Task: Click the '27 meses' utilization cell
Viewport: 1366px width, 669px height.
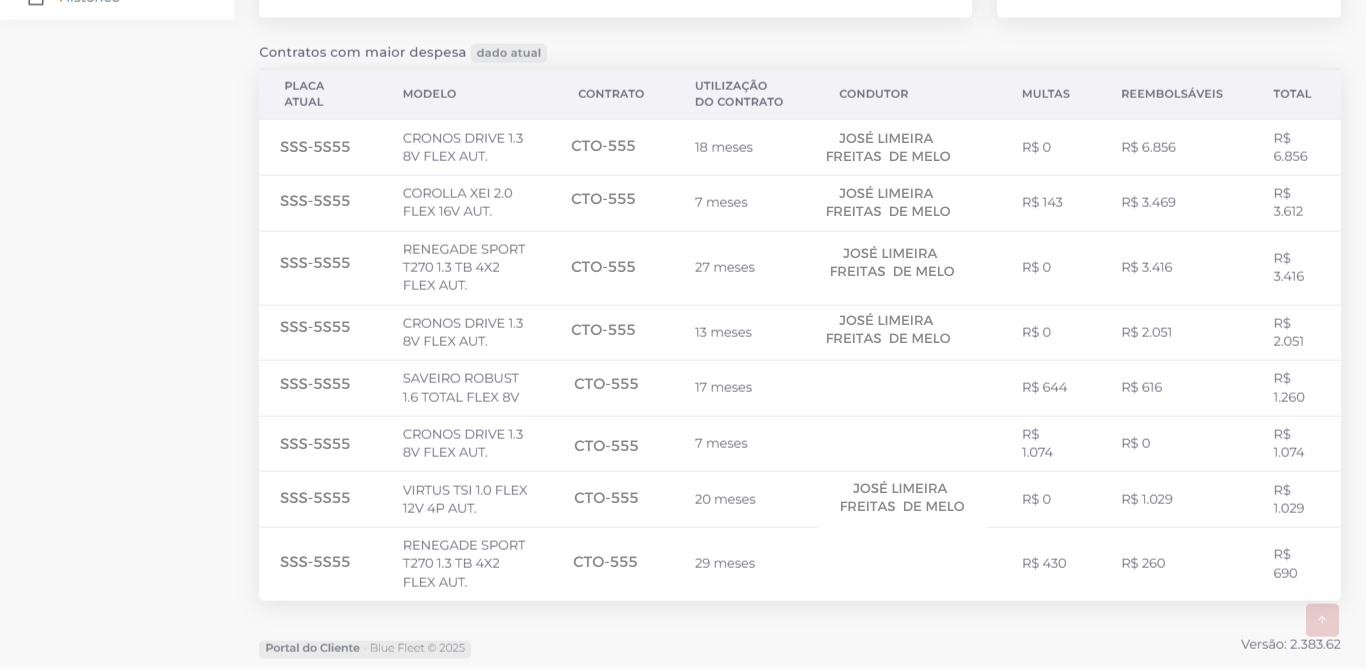Action: tap(725, 267)
